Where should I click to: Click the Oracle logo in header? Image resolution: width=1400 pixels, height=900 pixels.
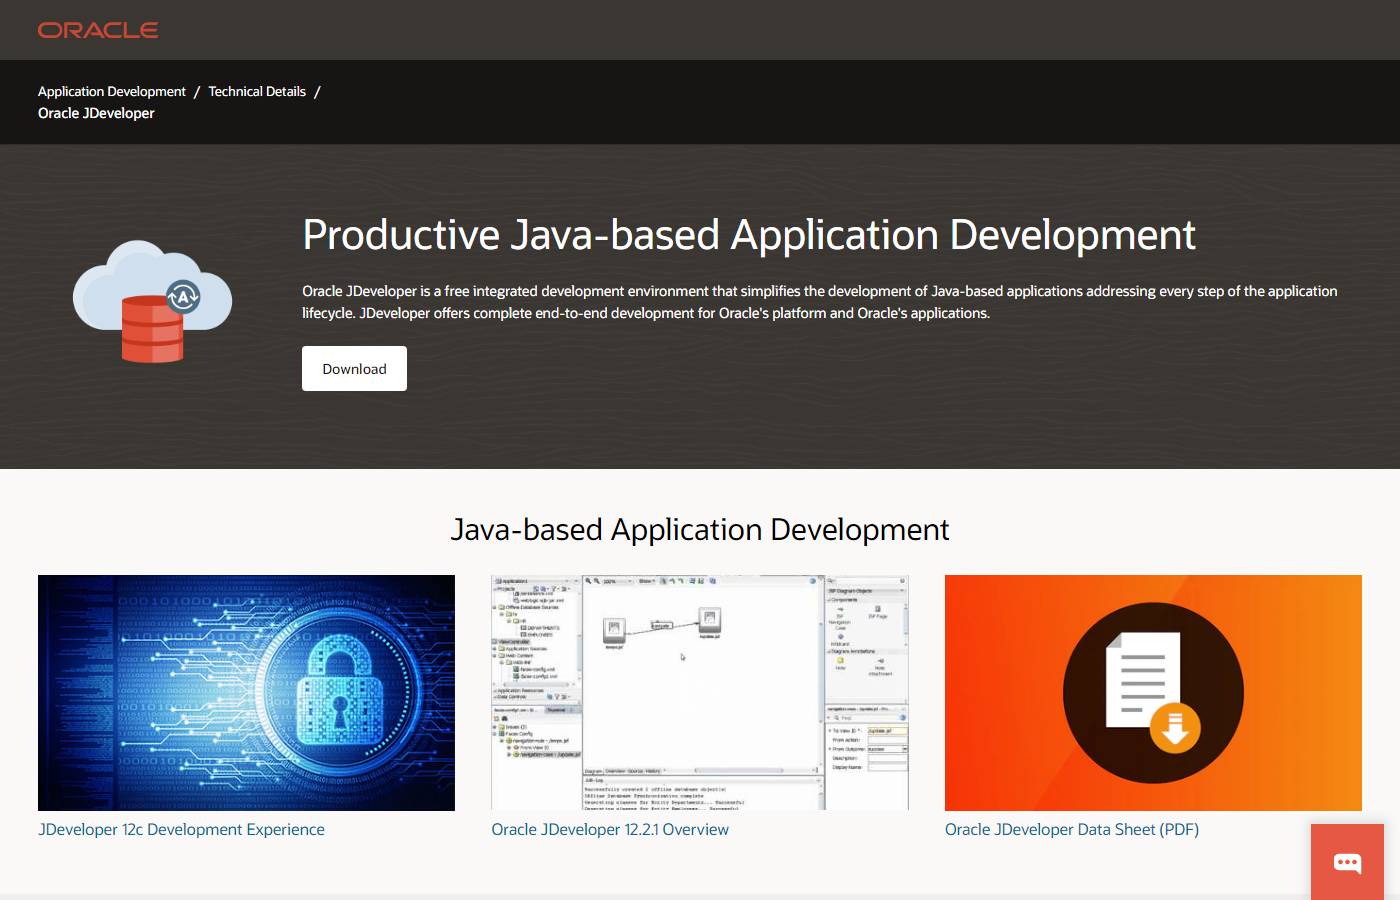(98, 30)
